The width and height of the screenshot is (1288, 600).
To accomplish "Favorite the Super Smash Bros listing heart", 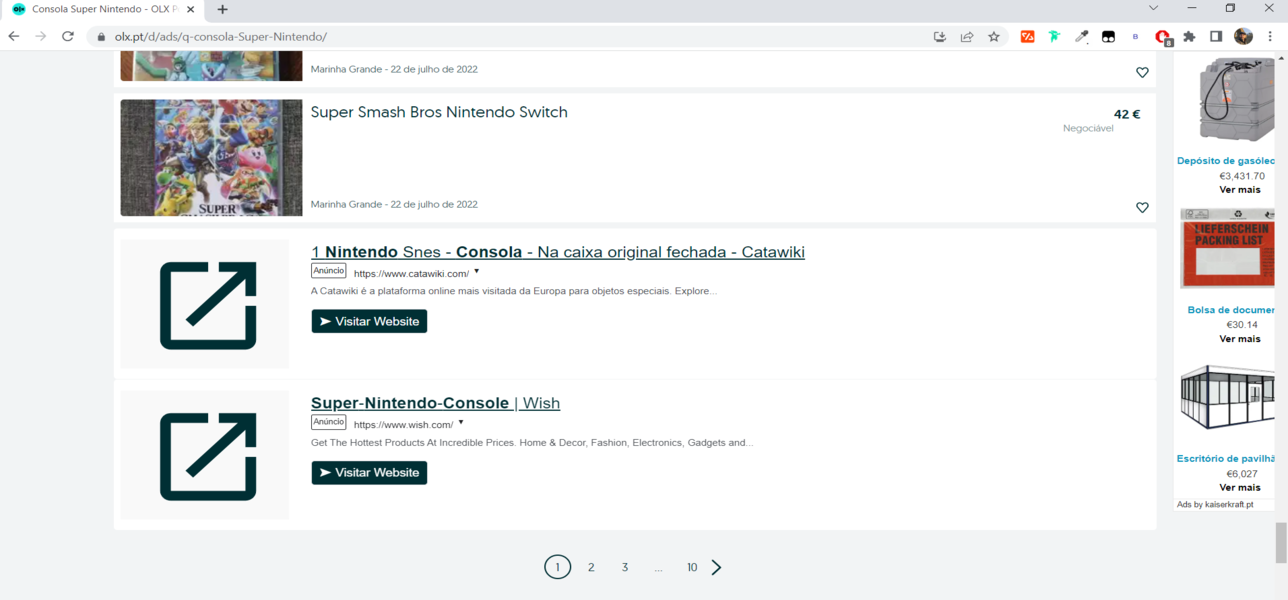I will coord(1142,208).
